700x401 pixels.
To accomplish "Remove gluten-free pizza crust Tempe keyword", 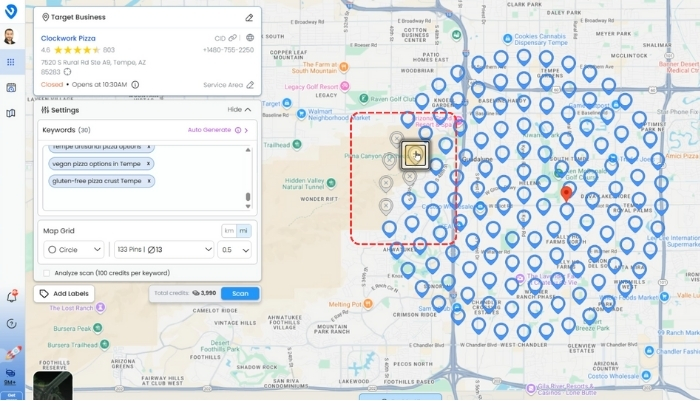I will coord(149,181).
